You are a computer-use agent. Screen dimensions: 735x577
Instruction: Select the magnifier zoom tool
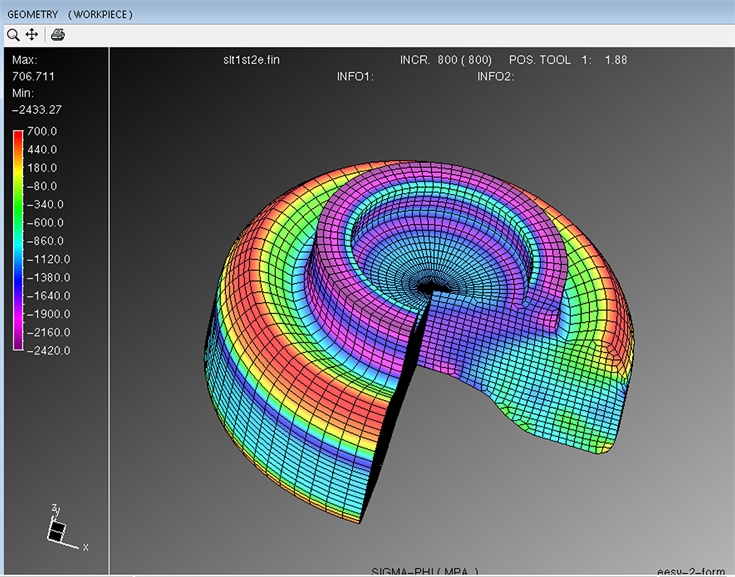click(x=13, y=35)
